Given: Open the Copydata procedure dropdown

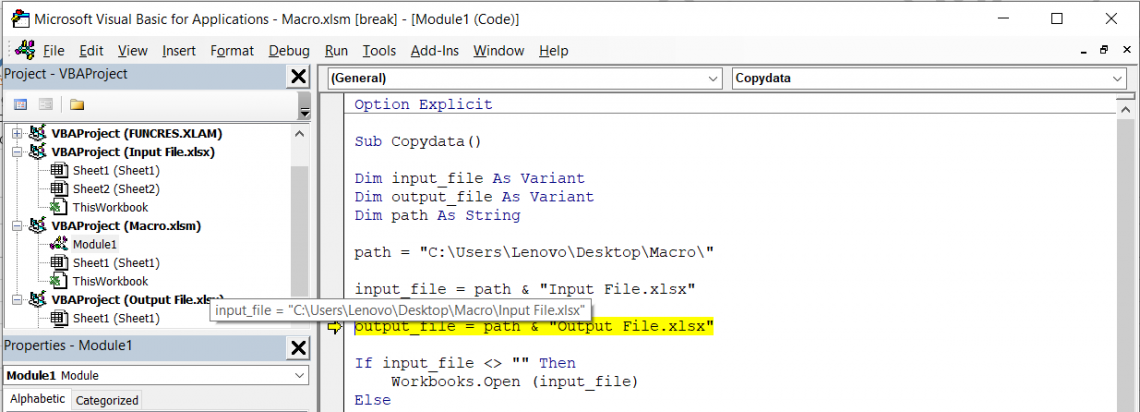Looking at the screenshot, I should click(1117, 78).
